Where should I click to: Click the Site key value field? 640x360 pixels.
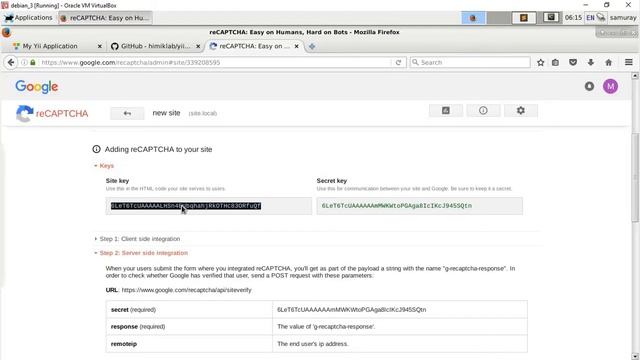click(209, 206)
